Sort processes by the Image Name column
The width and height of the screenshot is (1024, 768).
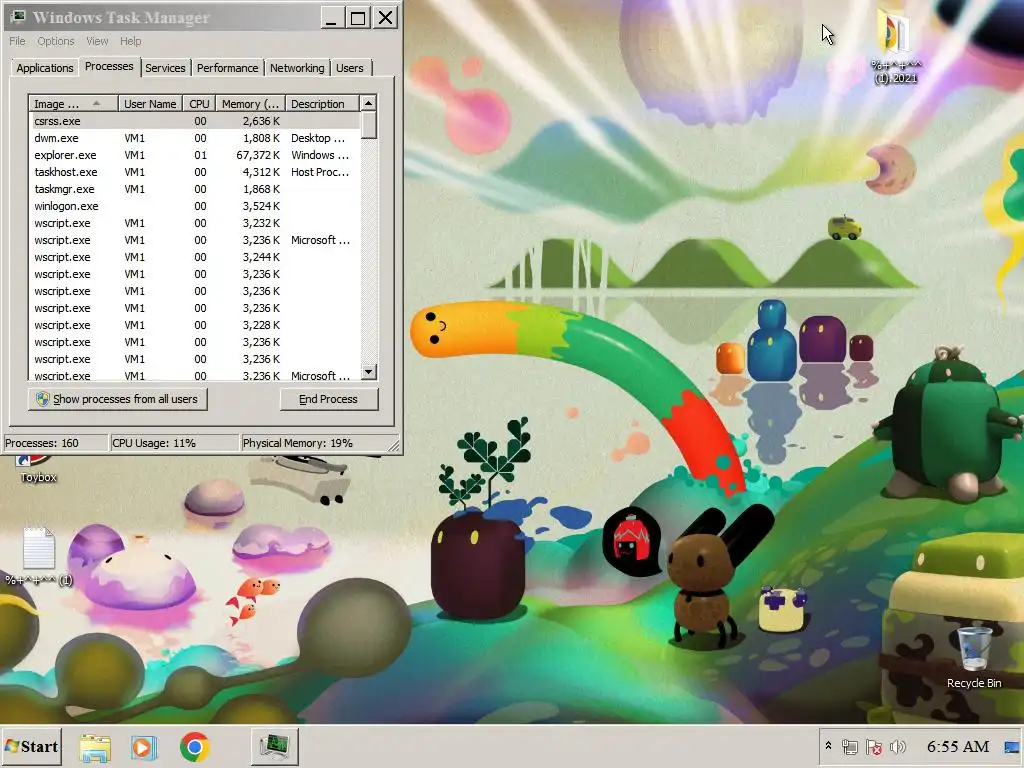click(x=73, y=104)
